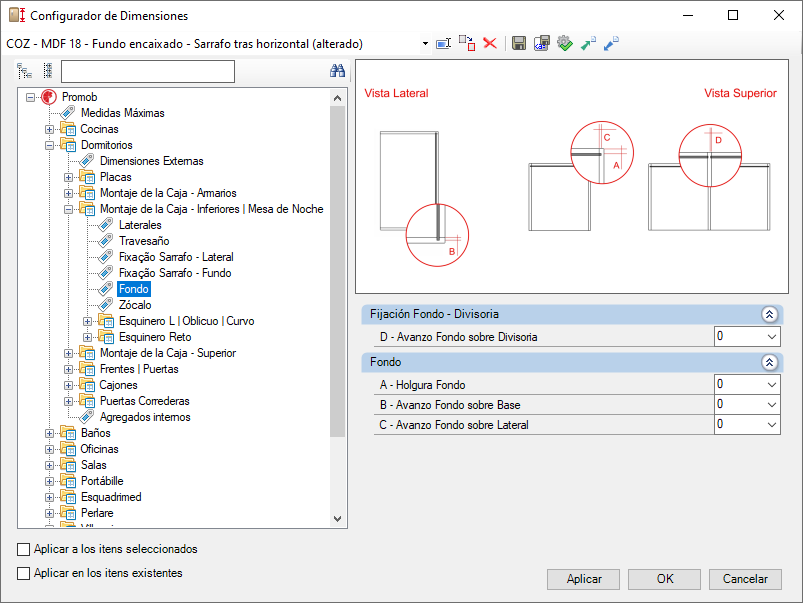Open D - Avanzo Fondo sobre Divisoria dropdown
Image resolution: width=803 pixels, height=603 pixels.
point(772,337)
